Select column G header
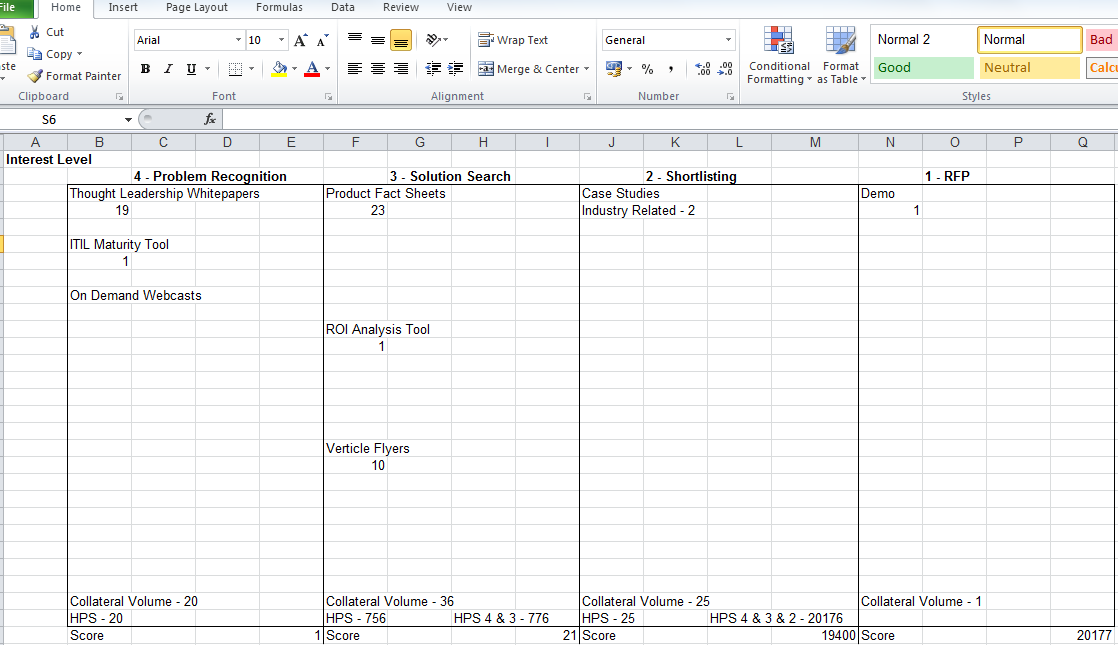 pyautogui.click(x=419, y=143)
